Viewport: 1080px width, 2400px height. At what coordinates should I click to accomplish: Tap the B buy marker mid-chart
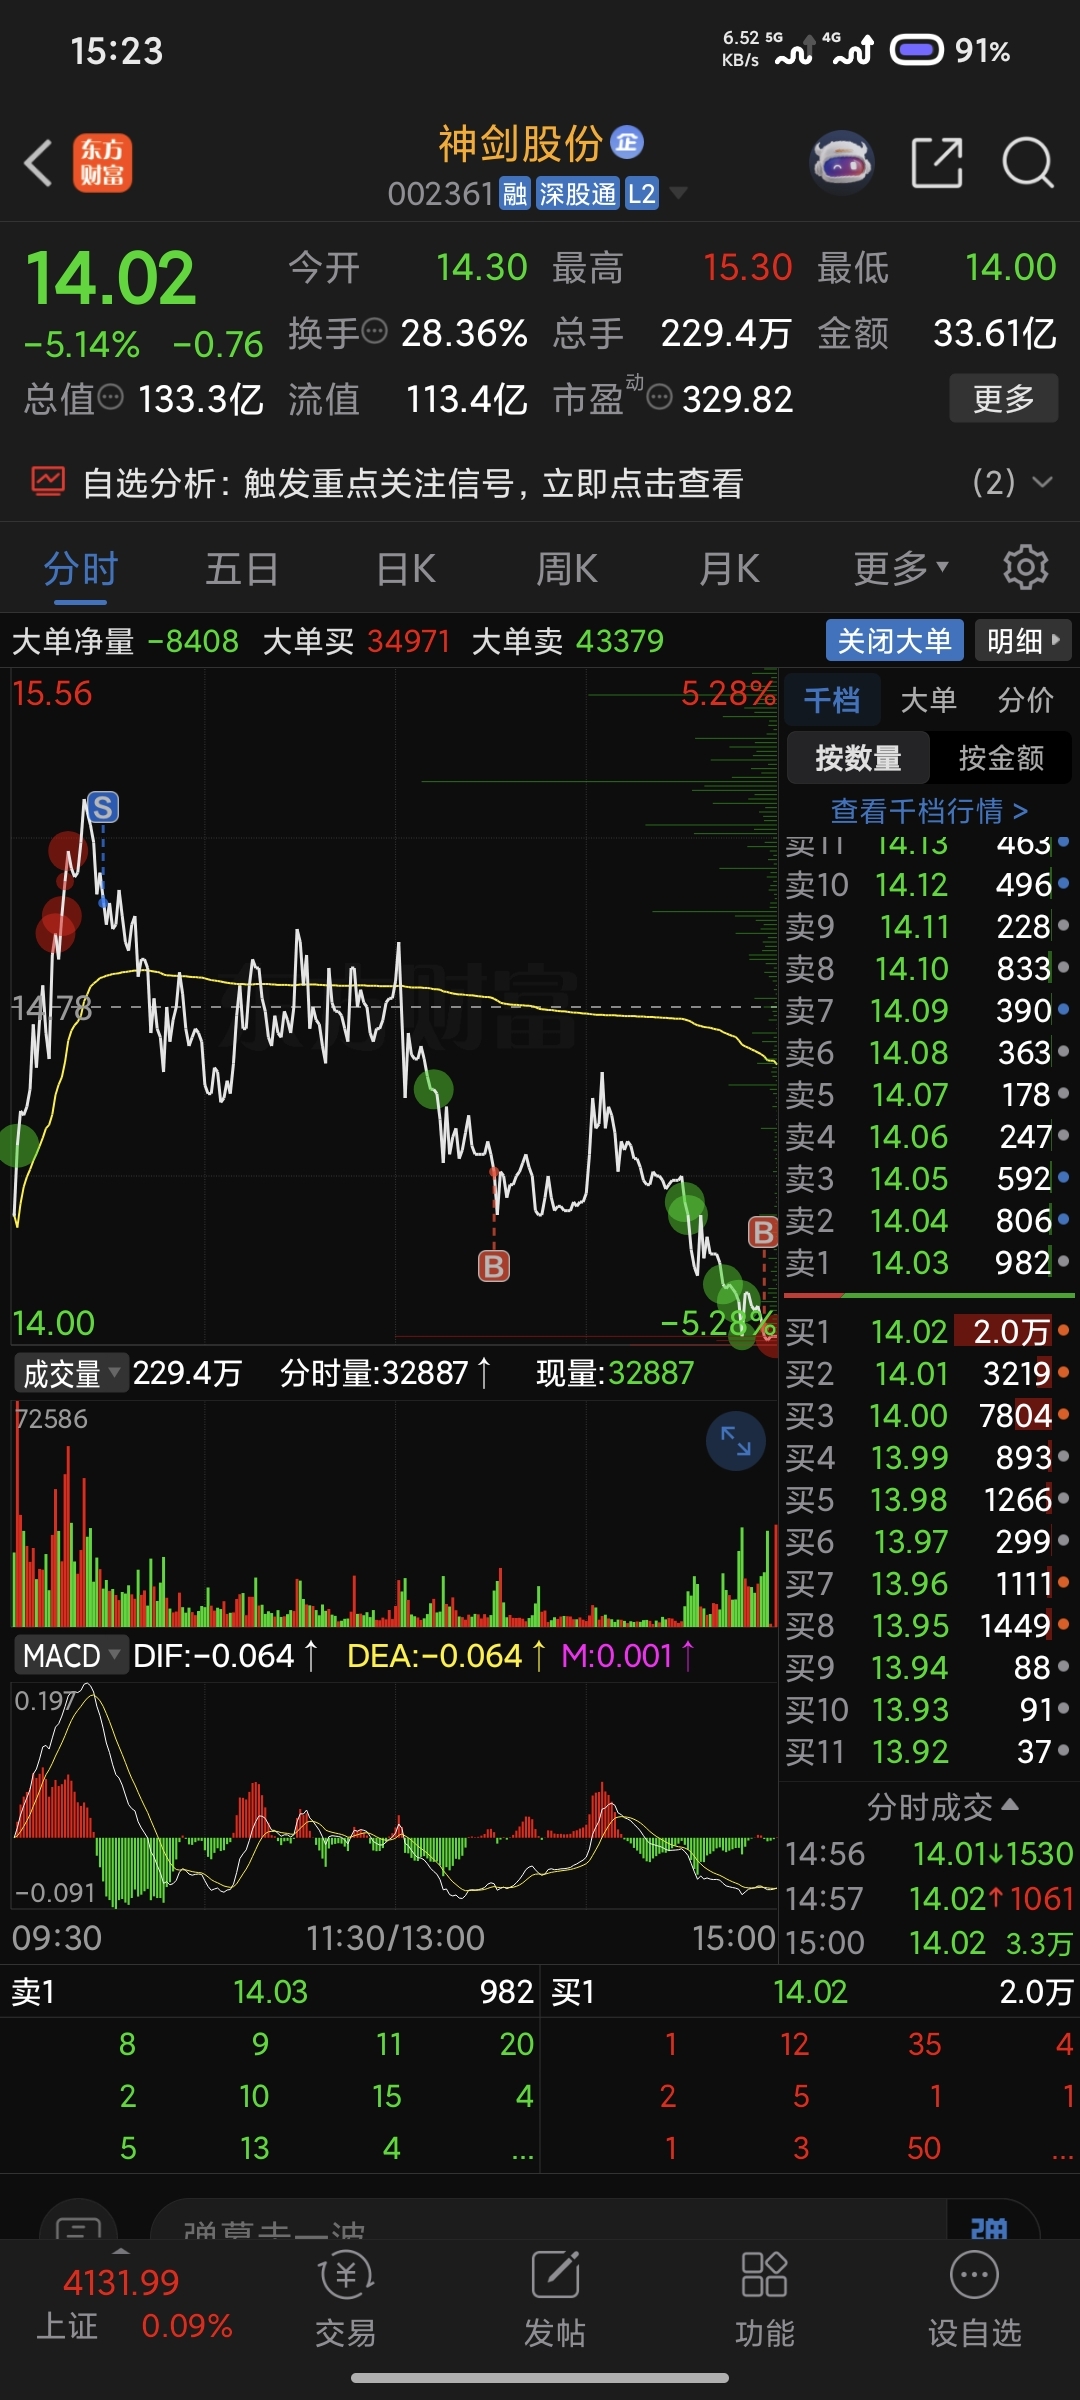click(x=494, y=1266)
